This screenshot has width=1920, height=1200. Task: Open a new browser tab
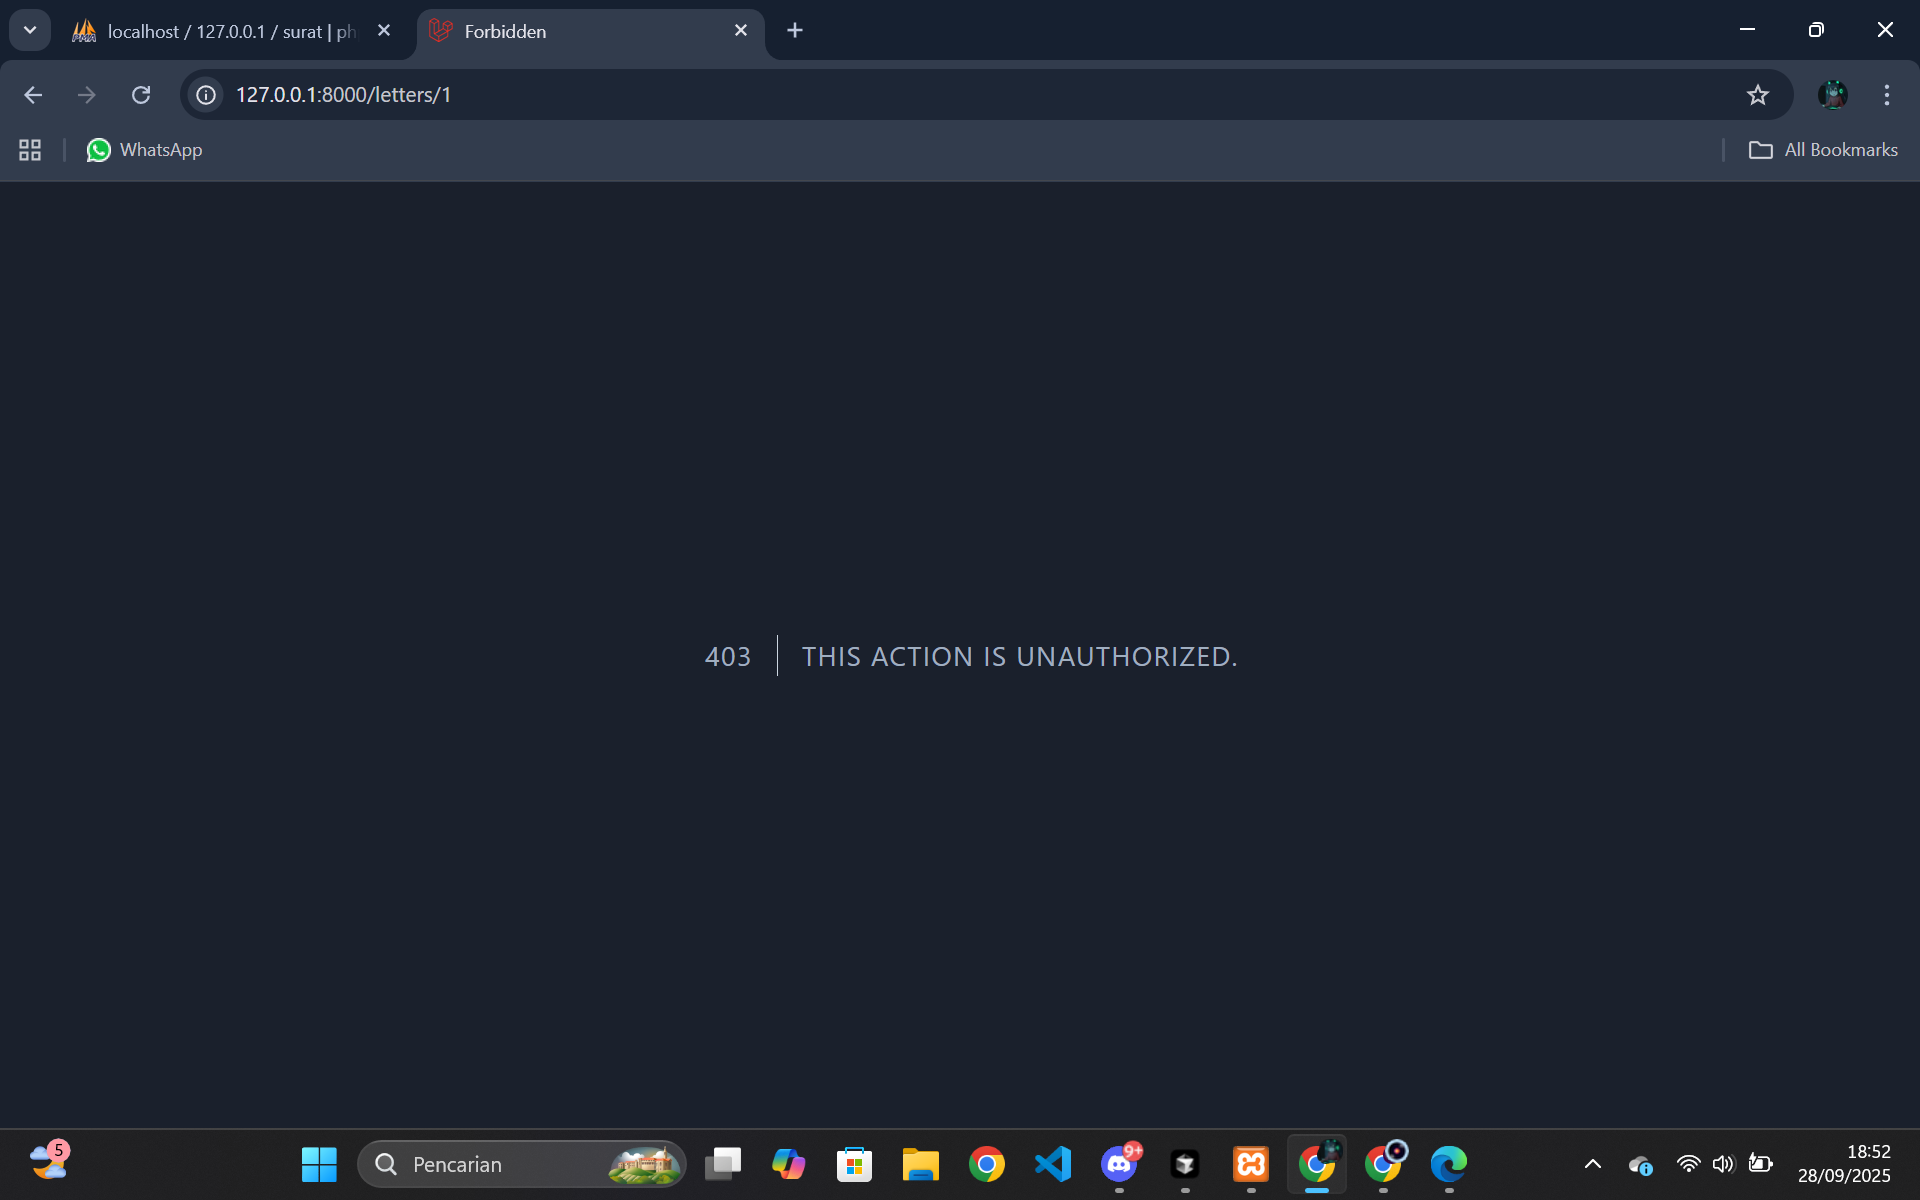tap(795, 31)
